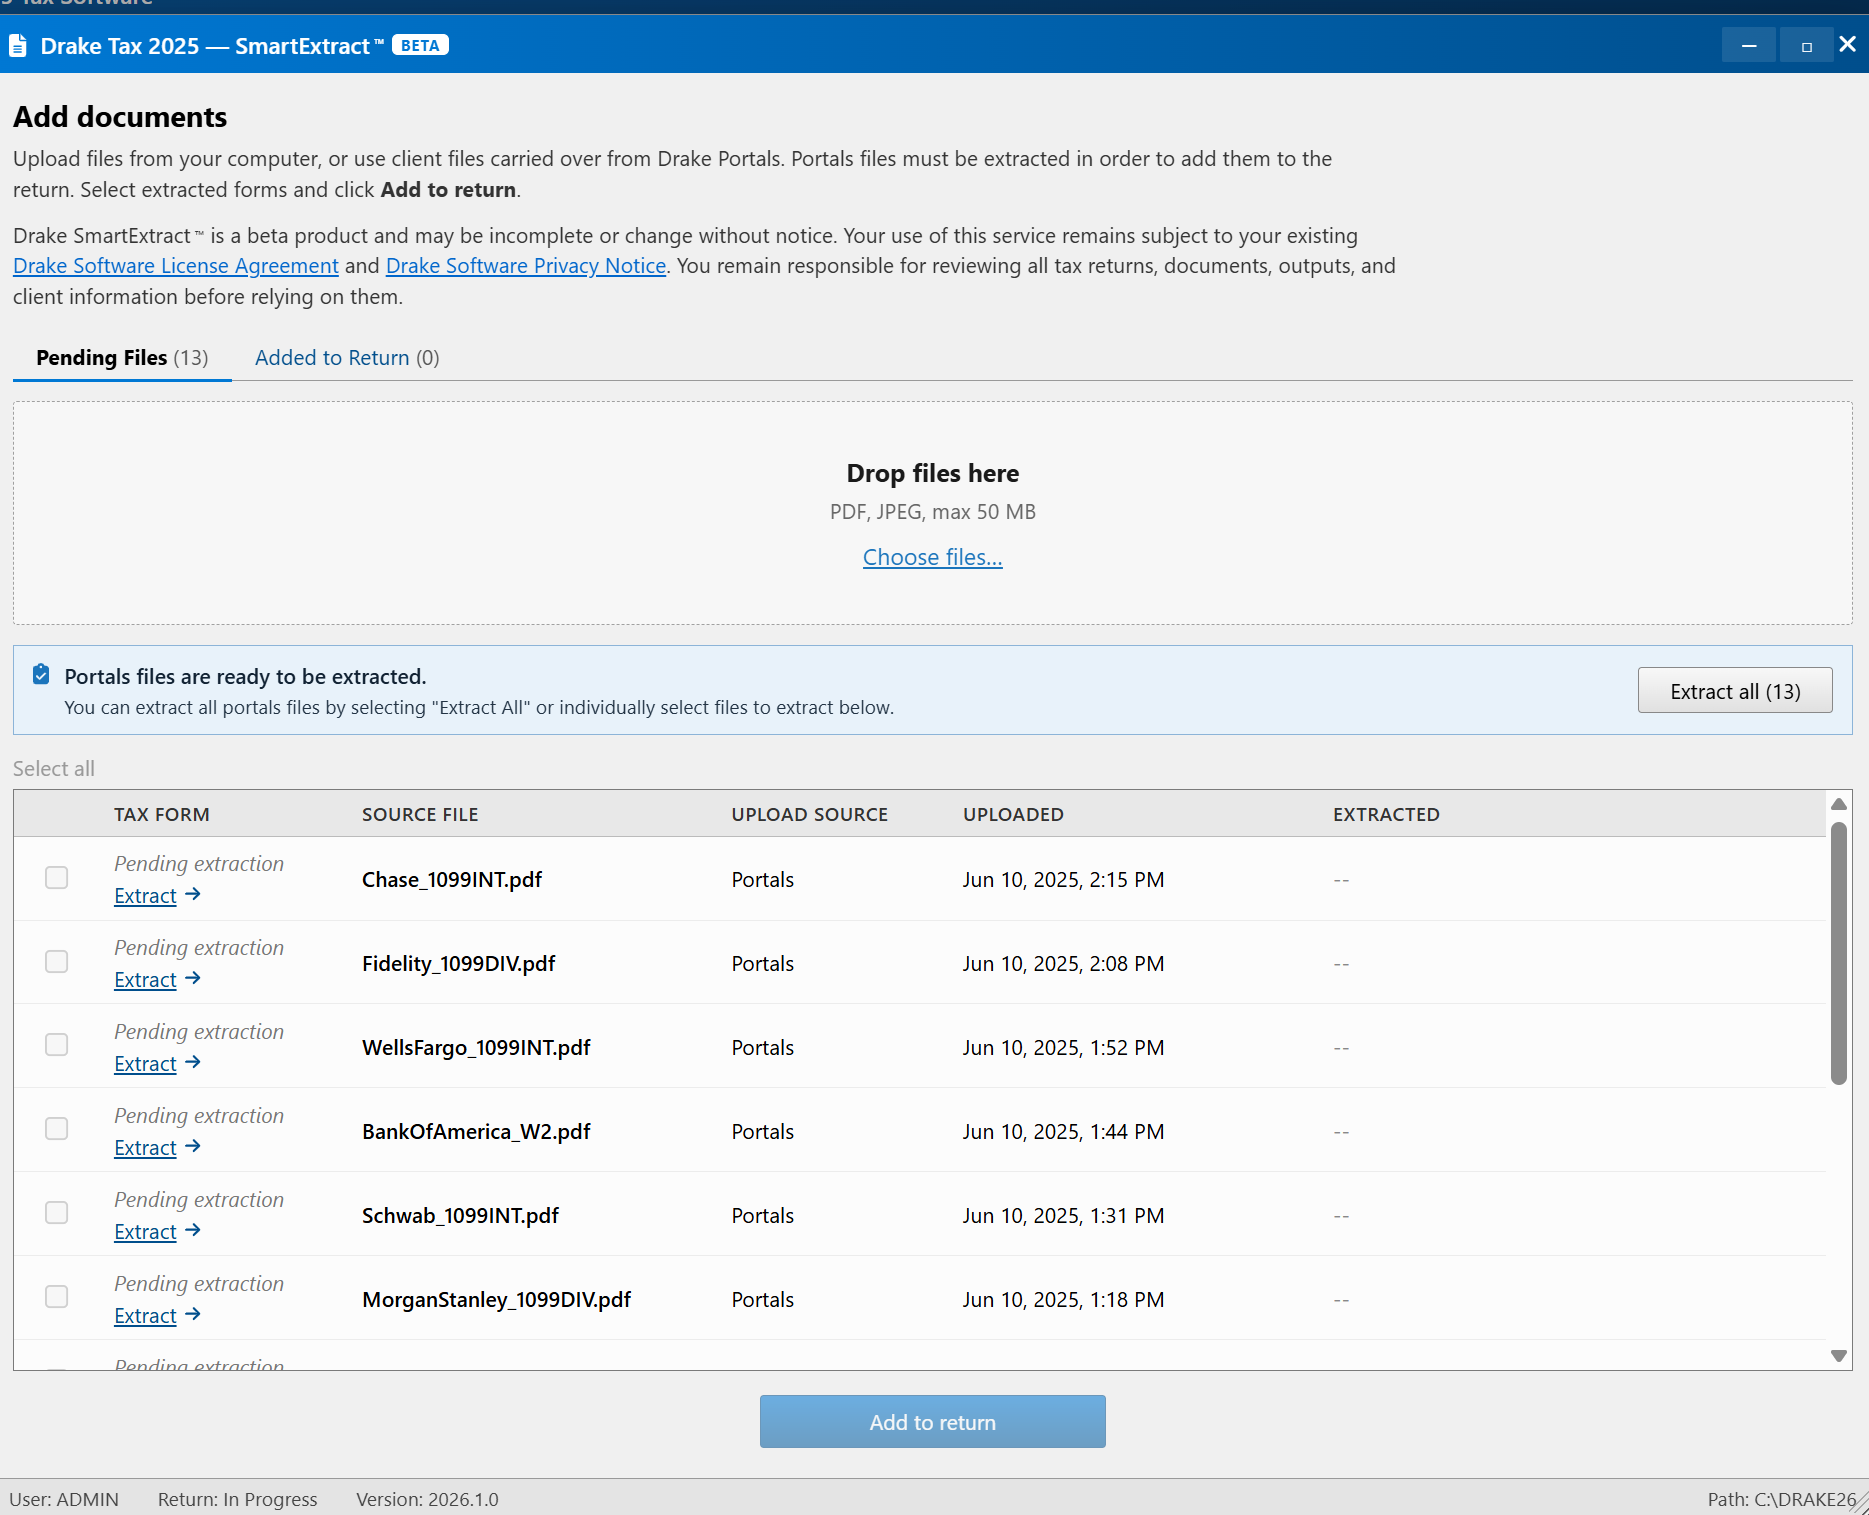Open the Added to Return tab
The height and width of the screenshot is (1515, 1869).
click(347, 358)
